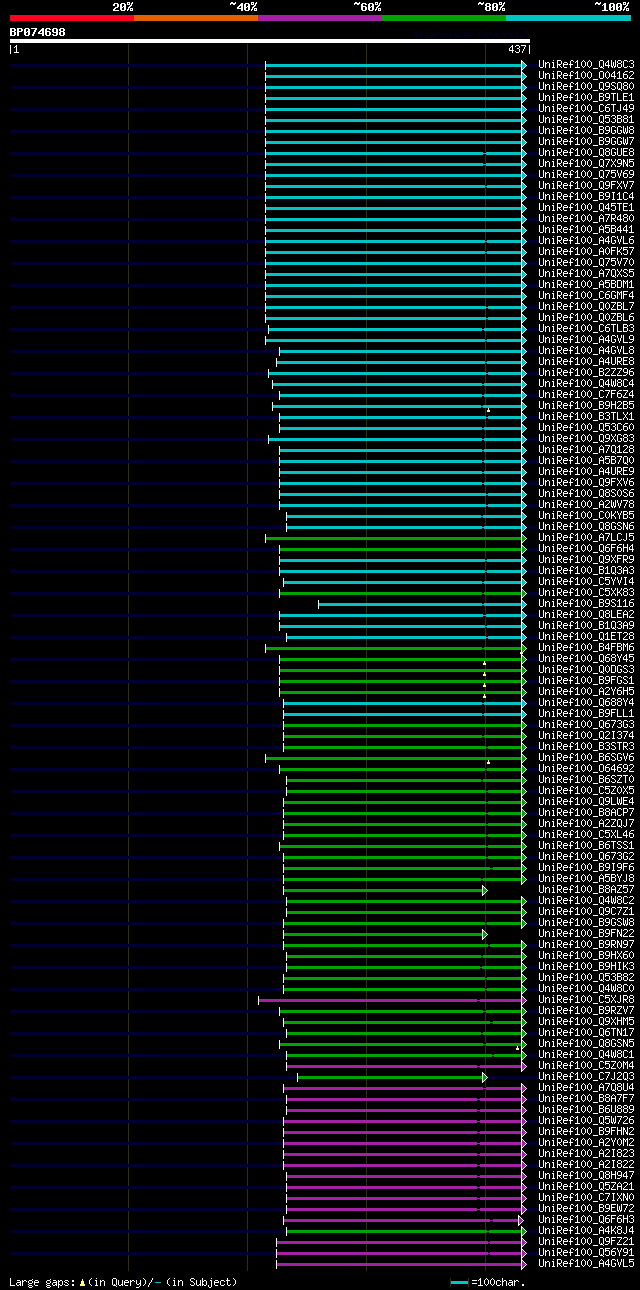The height and width of the screenshot is (1290, 640).
Task: Select label UniRef100_Q68Y45
Action: 586,658
